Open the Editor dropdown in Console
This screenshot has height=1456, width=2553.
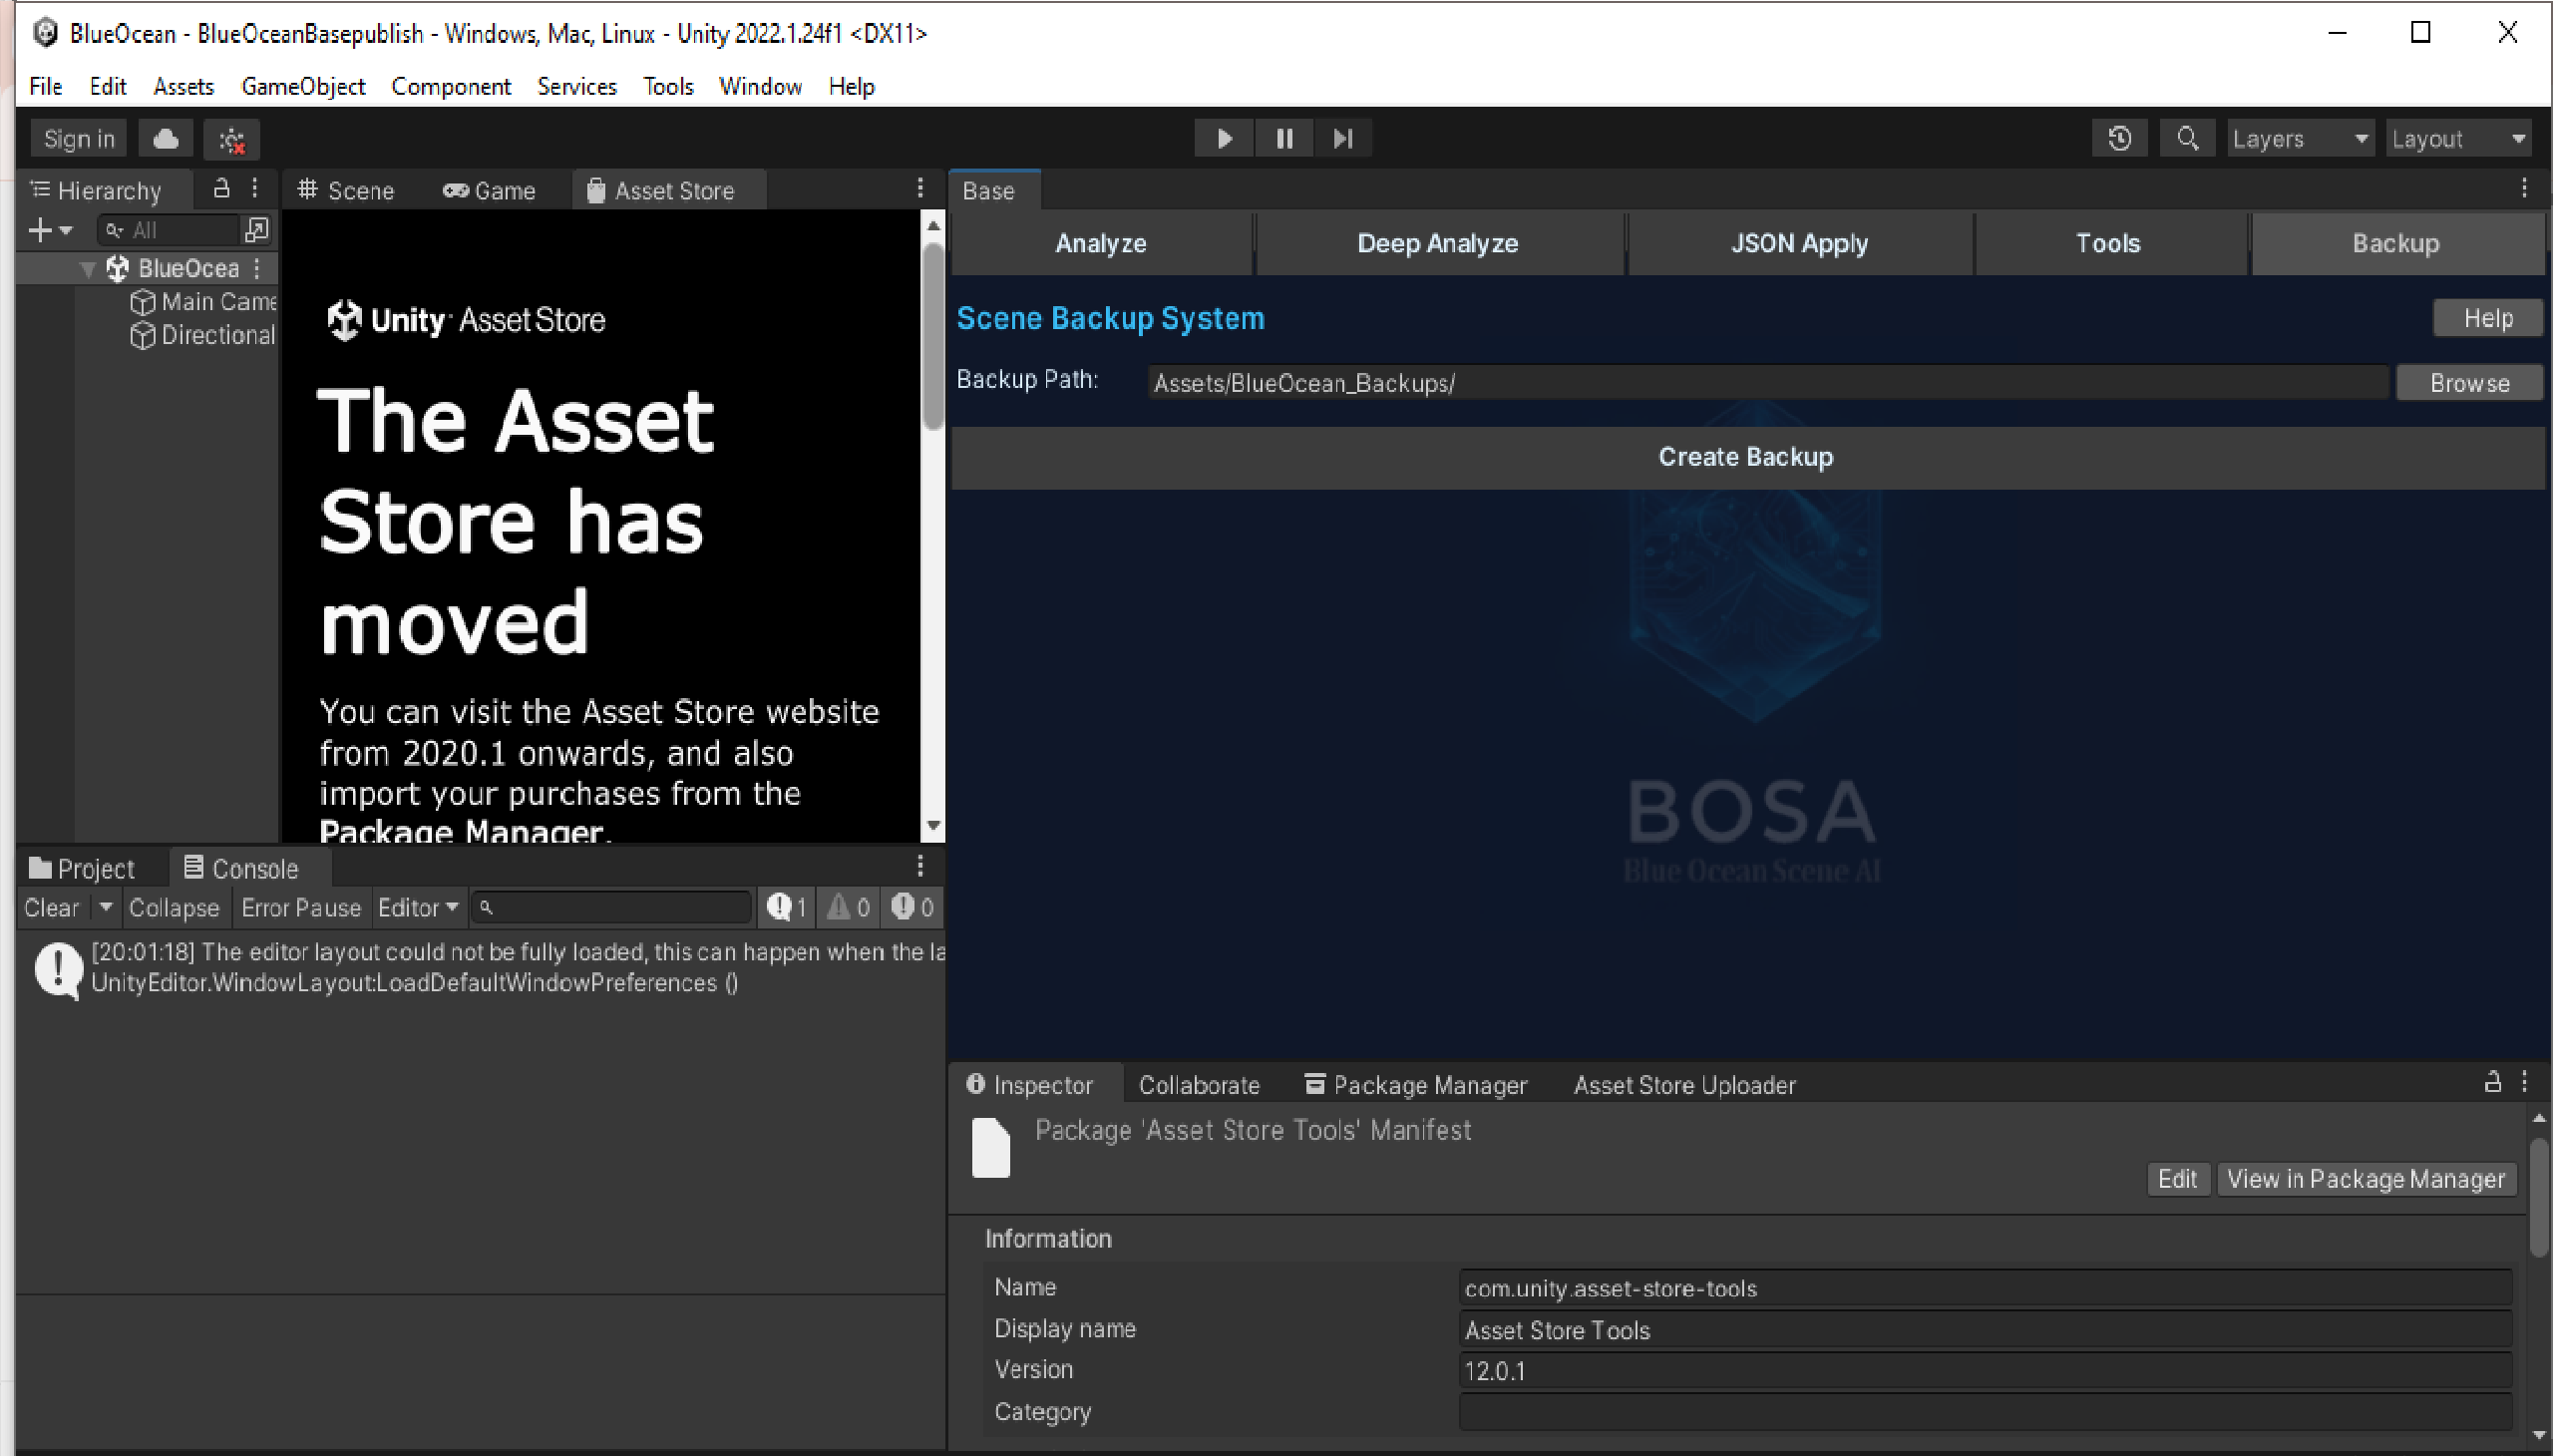click(x=417, y=907)
